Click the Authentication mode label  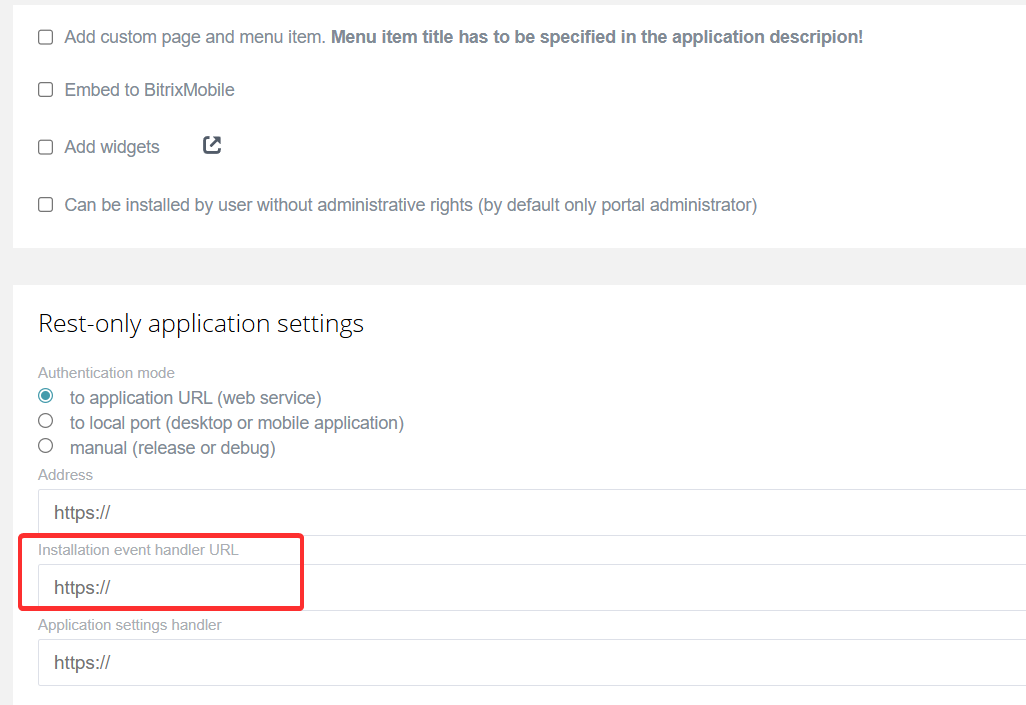click(x=106, y=373)
